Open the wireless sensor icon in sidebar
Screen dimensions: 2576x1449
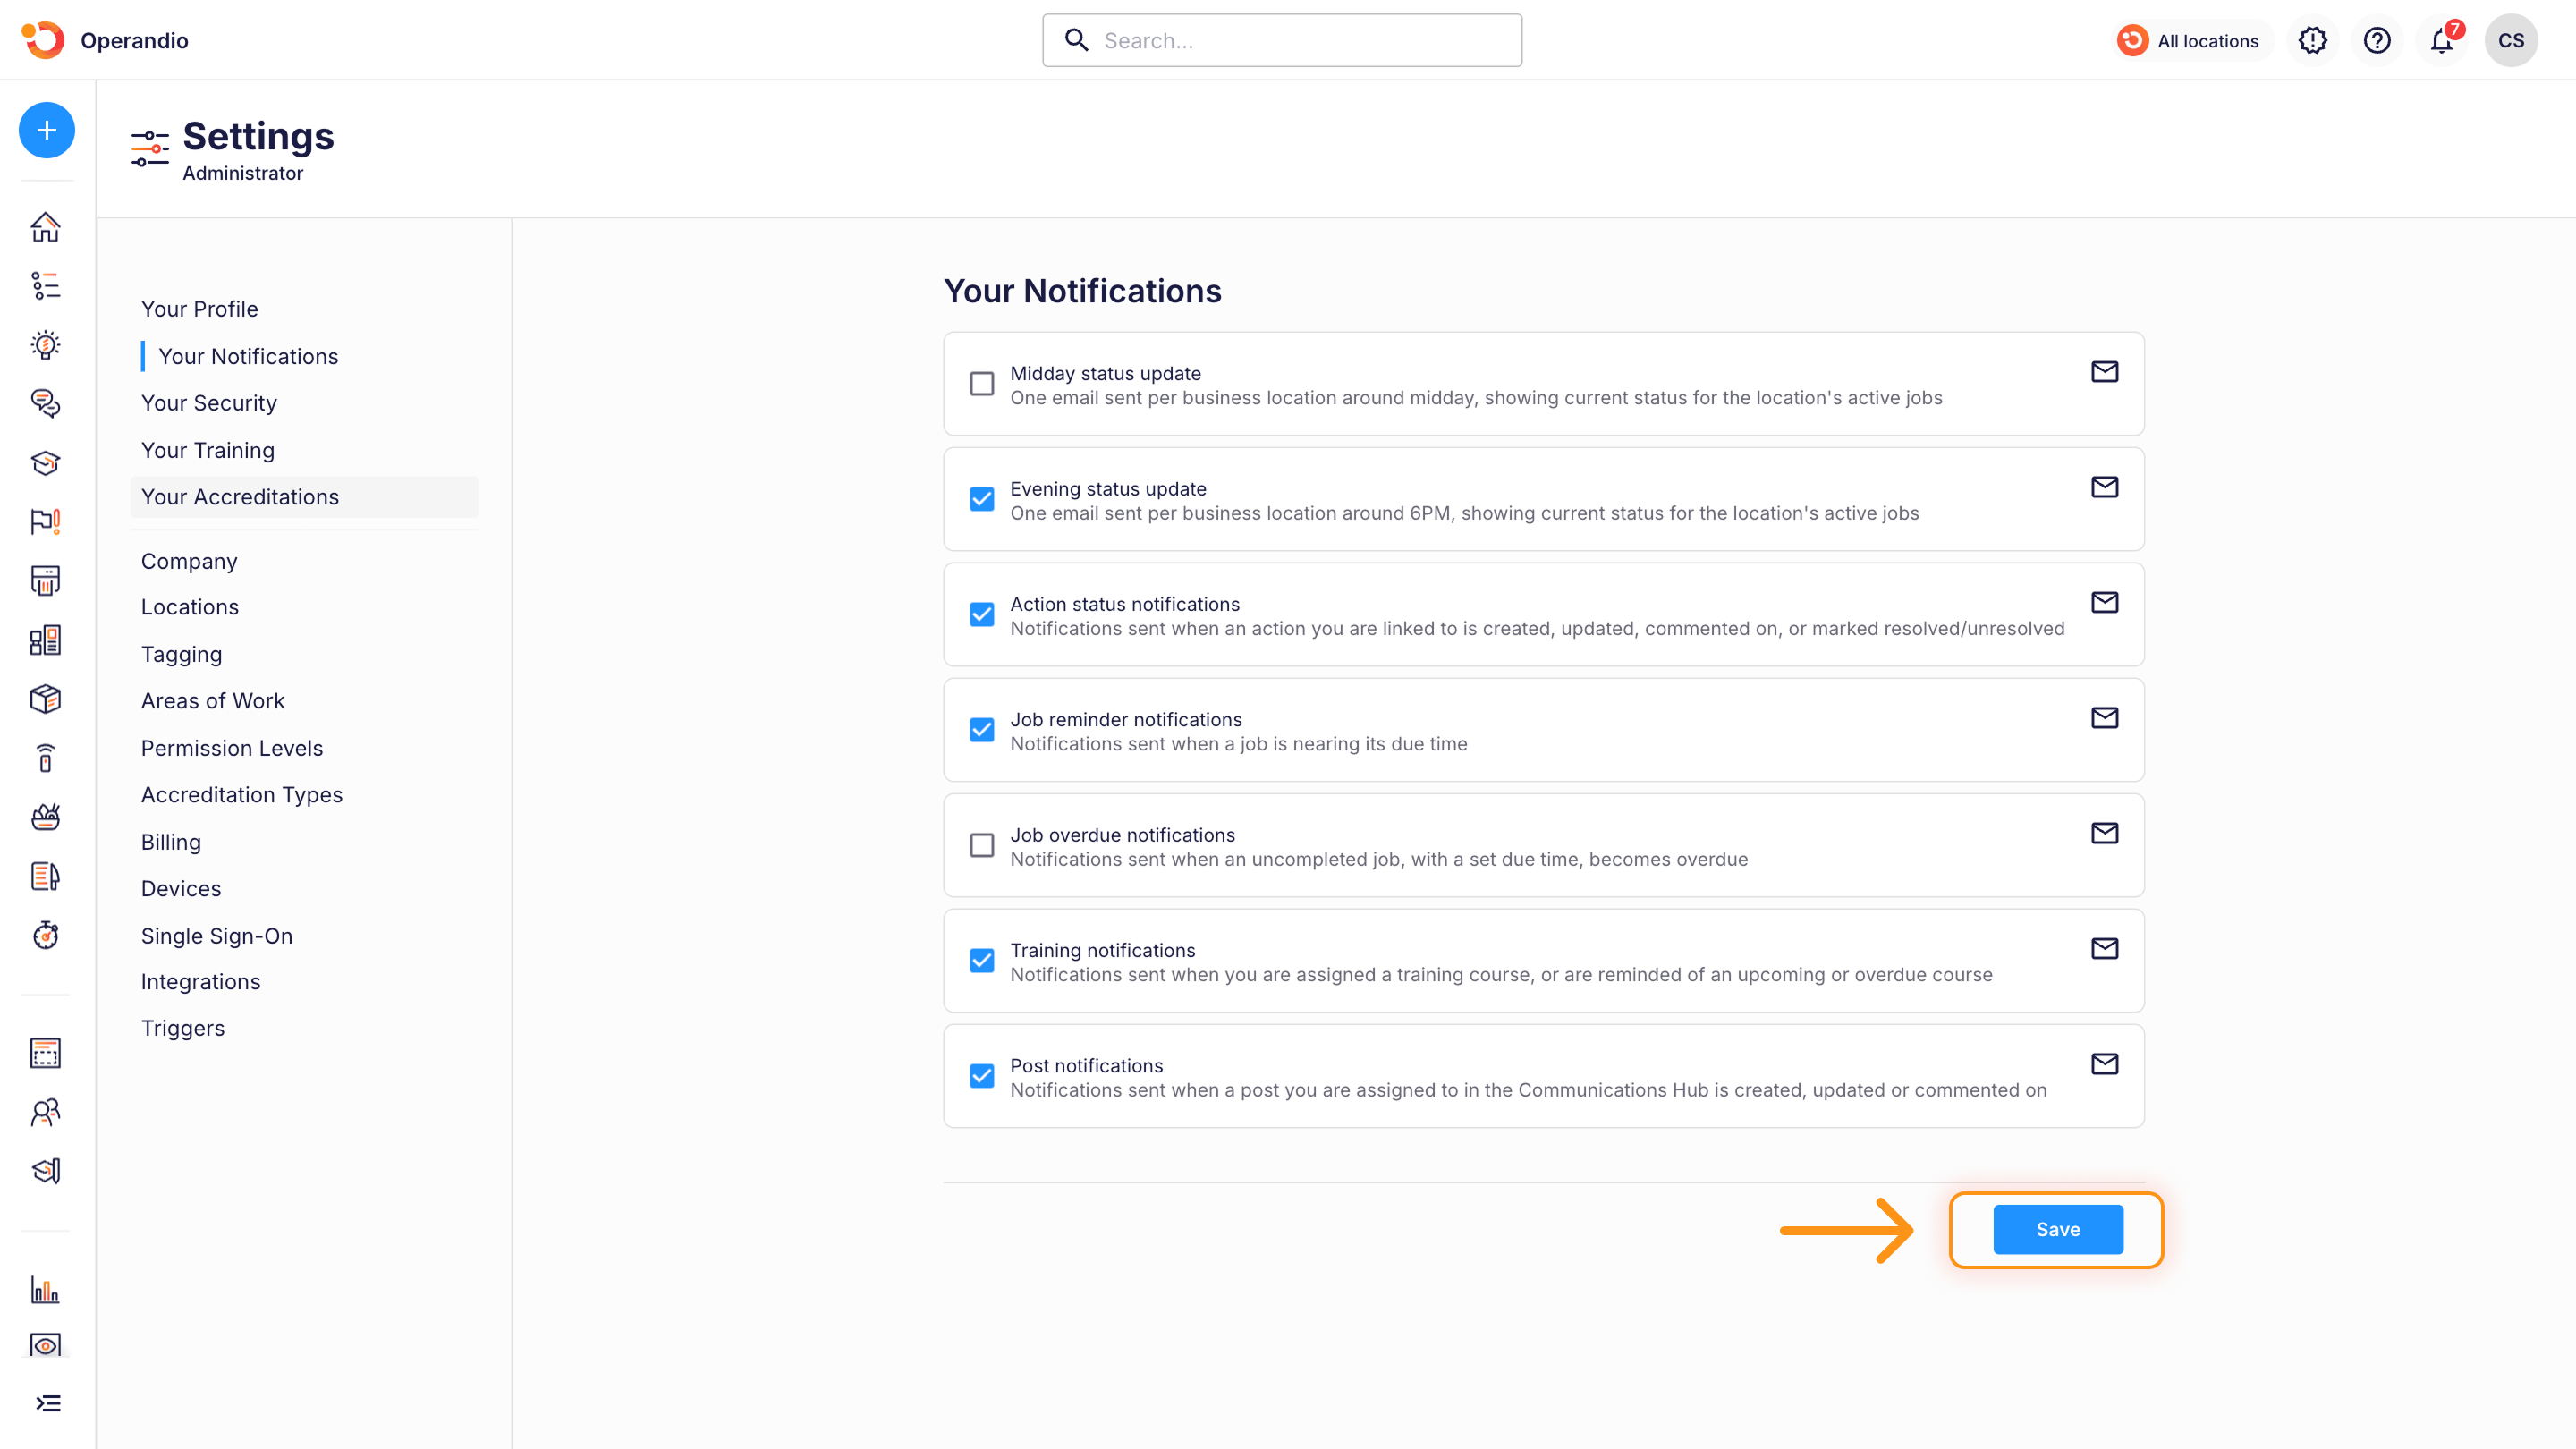click(x=46, y=758)
